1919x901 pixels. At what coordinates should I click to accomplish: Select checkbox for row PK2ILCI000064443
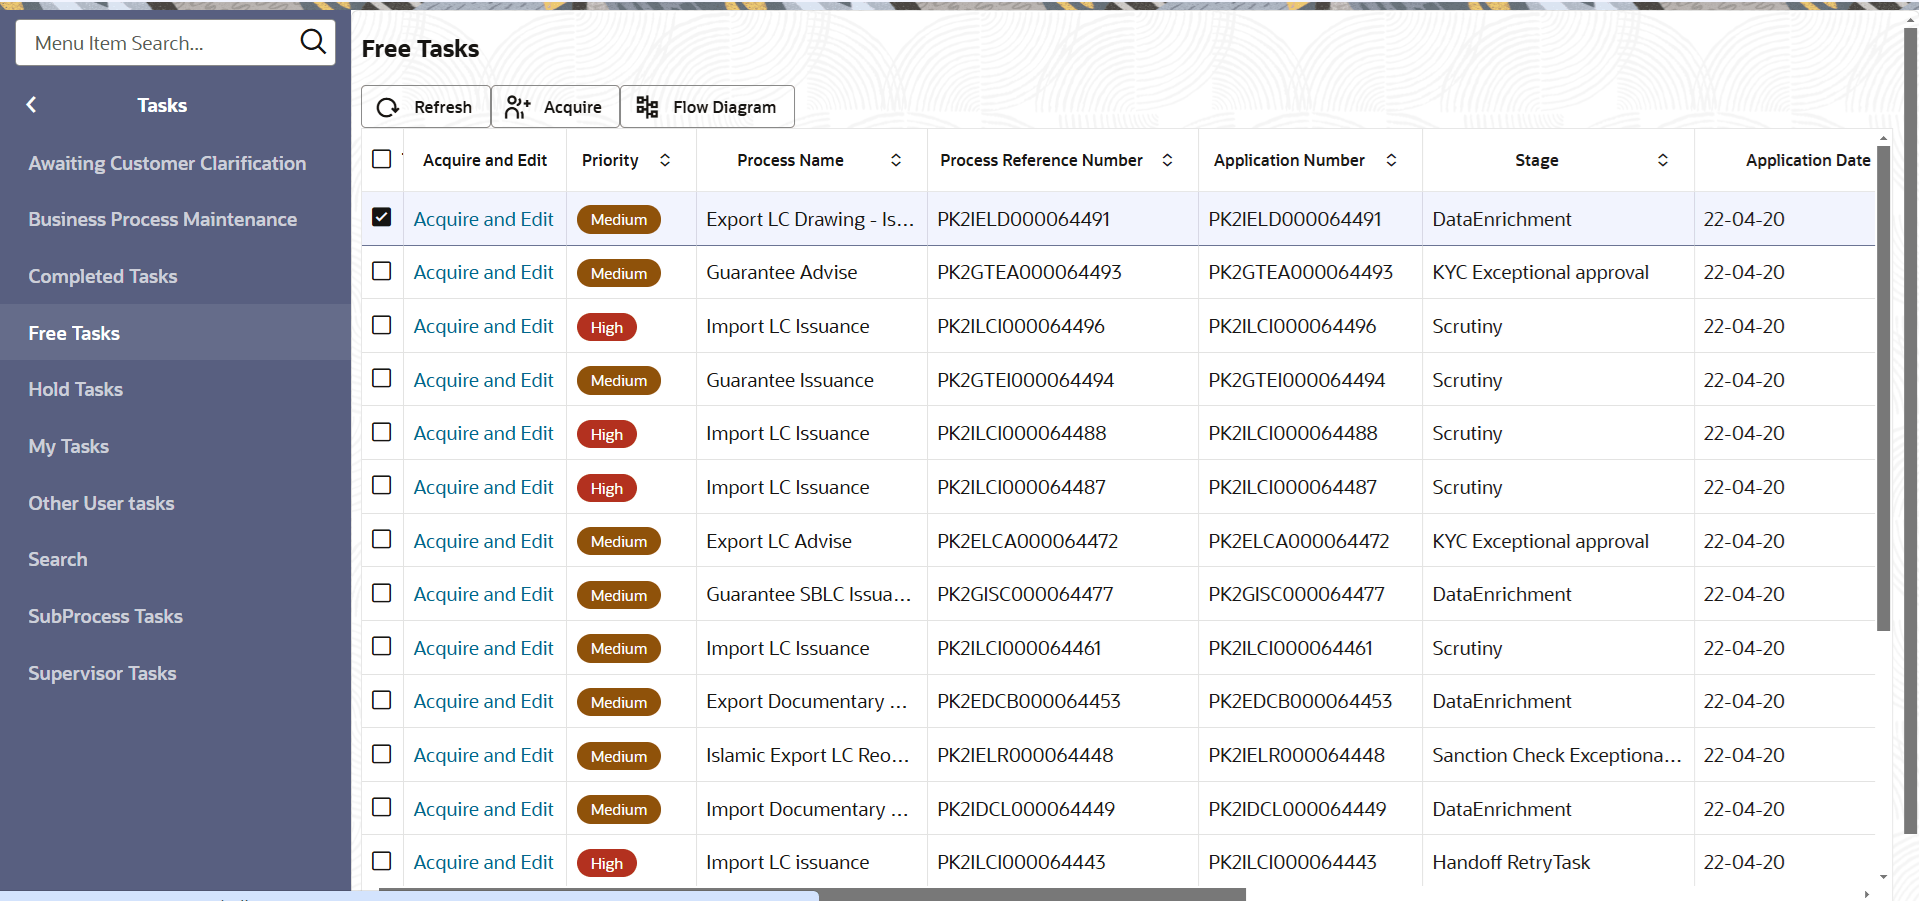pos(381,861)
